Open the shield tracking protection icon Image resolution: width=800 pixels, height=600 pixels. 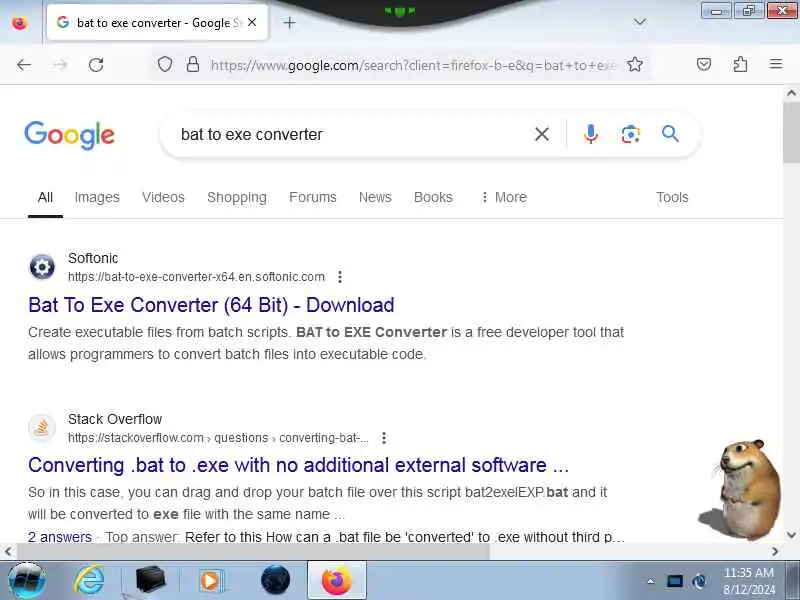(x=165, y=64)
